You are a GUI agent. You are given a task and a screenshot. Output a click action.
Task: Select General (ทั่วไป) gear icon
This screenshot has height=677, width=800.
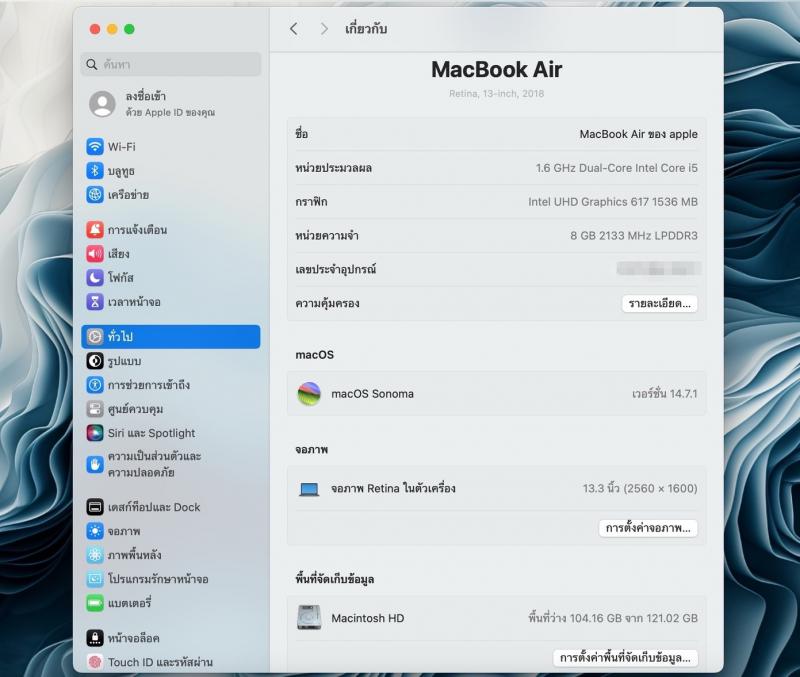click(95, 336)
